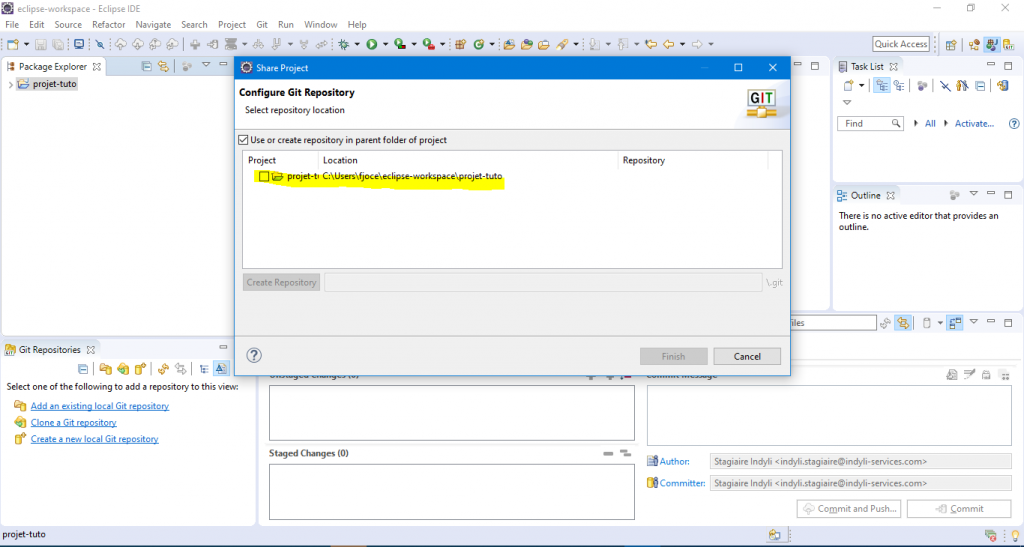
Task: Click Add existing repository icon in Git Repositories toolbar
Action: click(105, 369)
